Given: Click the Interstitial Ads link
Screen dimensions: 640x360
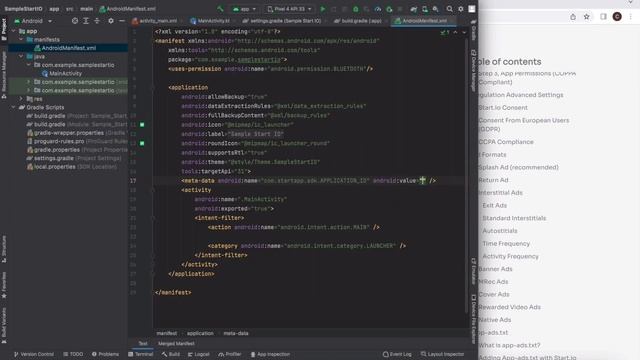Looking at the screenshot, I should click(500, 193).
